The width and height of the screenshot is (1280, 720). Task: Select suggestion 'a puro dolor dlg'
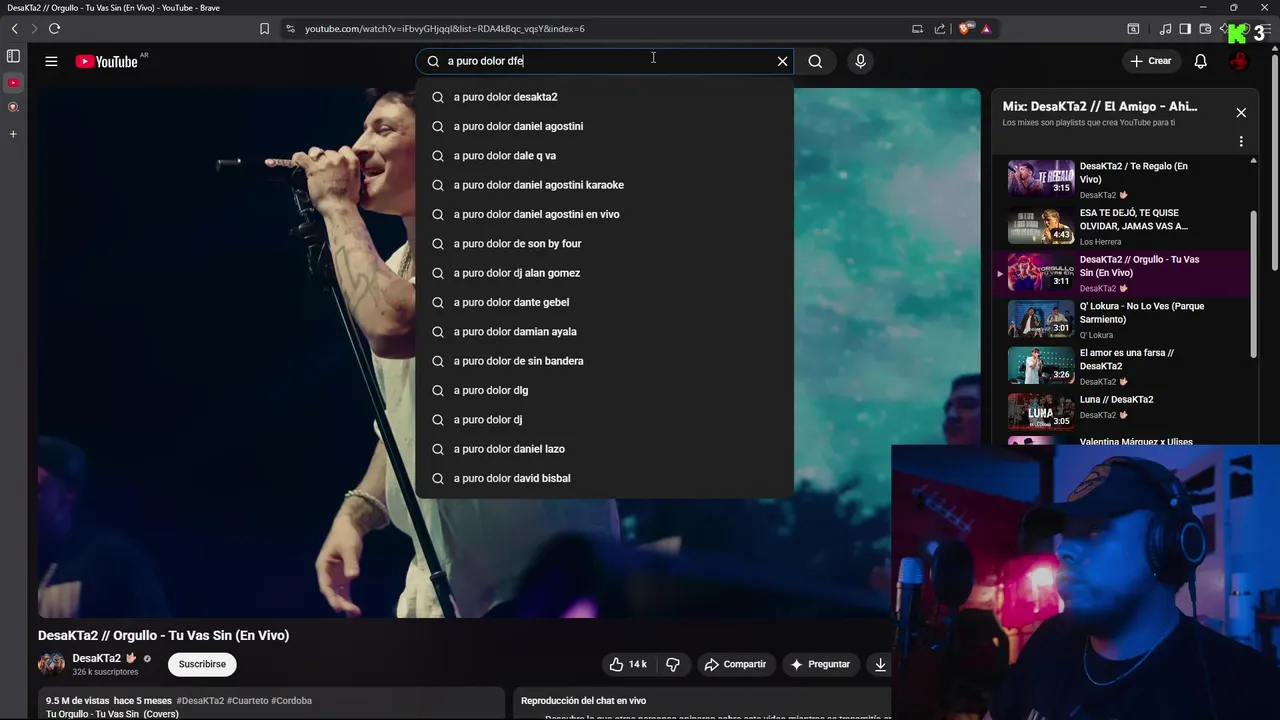click(x=604, y=390)
